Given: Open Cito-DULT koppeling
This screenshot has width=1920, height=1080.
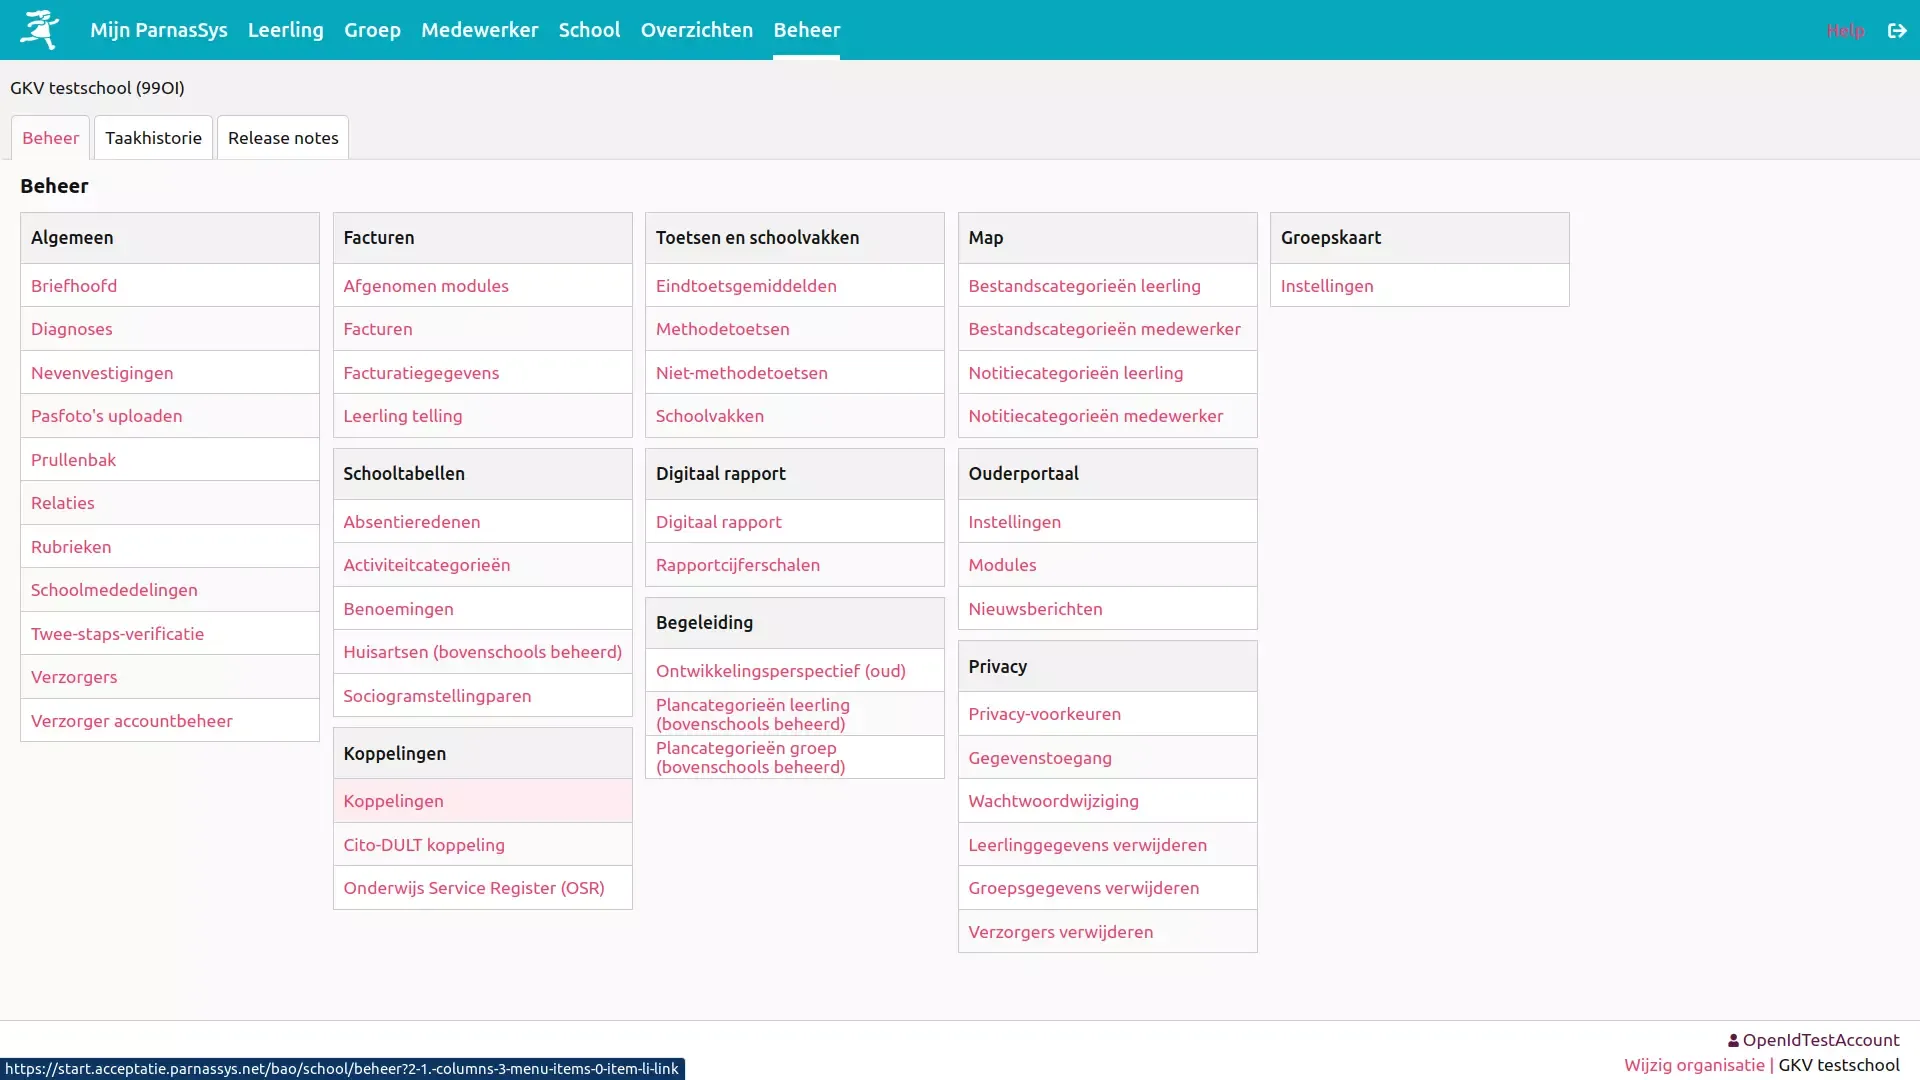Looking at the screenshot, I should click(423, 845).
